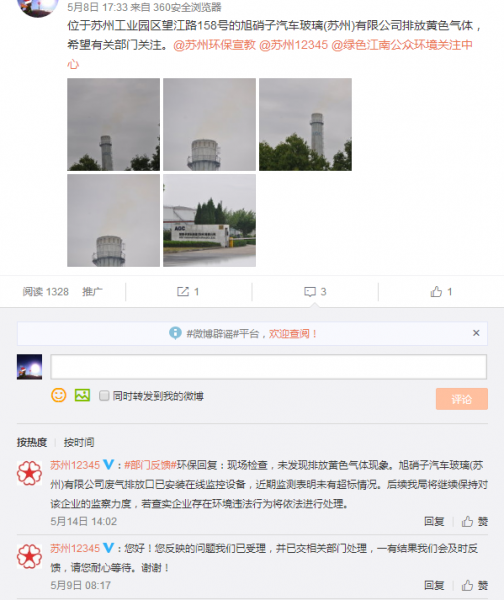Open the comments bubble icon
504x600 pixels.
(x=310, y=292)
